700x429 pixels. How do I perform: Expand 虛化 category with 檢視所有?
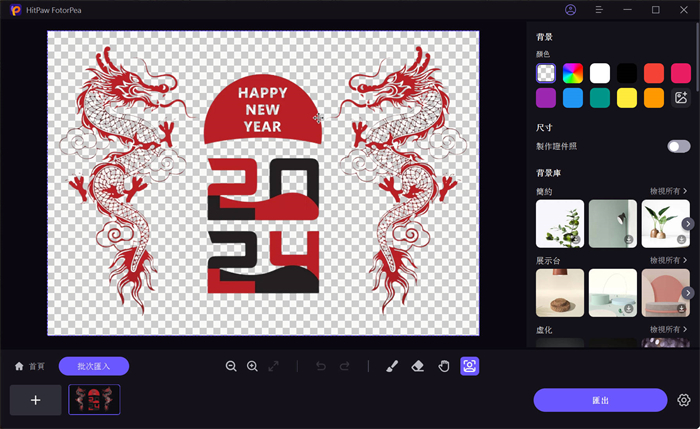668,329
